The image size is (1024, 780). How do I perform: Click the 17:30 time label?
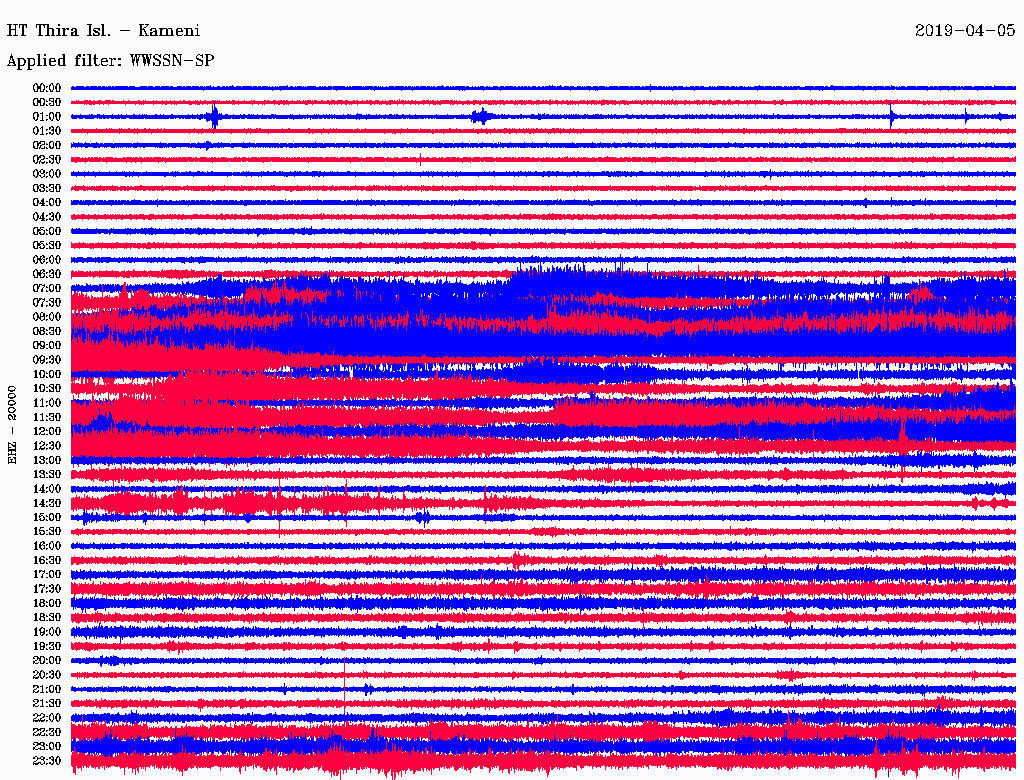pyautogui.click(x=47, y=589)
